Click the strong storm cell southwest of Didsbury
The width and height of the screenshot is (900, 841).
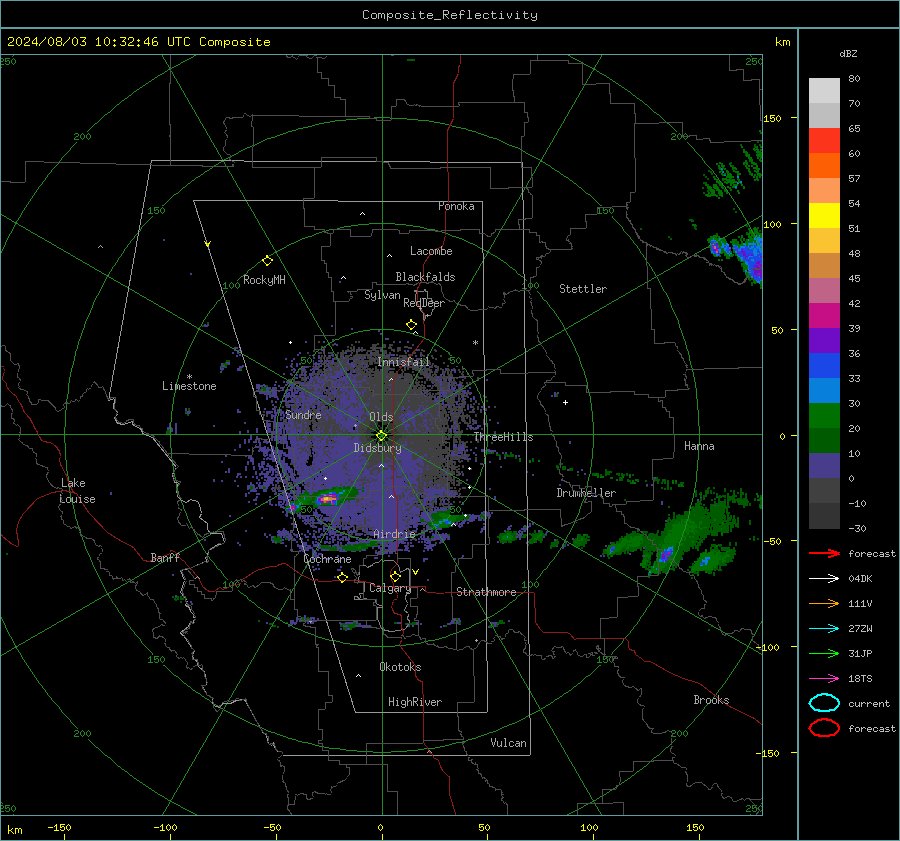(x=328, y=498)
